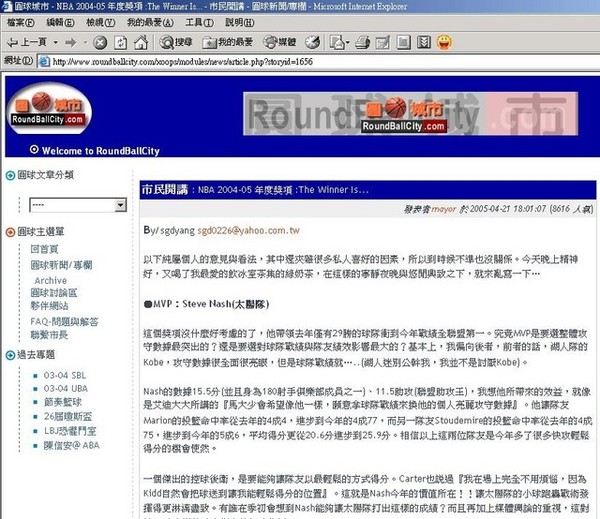
Task: Open the 03-04 SBL past topic
Action: point(65,375)
